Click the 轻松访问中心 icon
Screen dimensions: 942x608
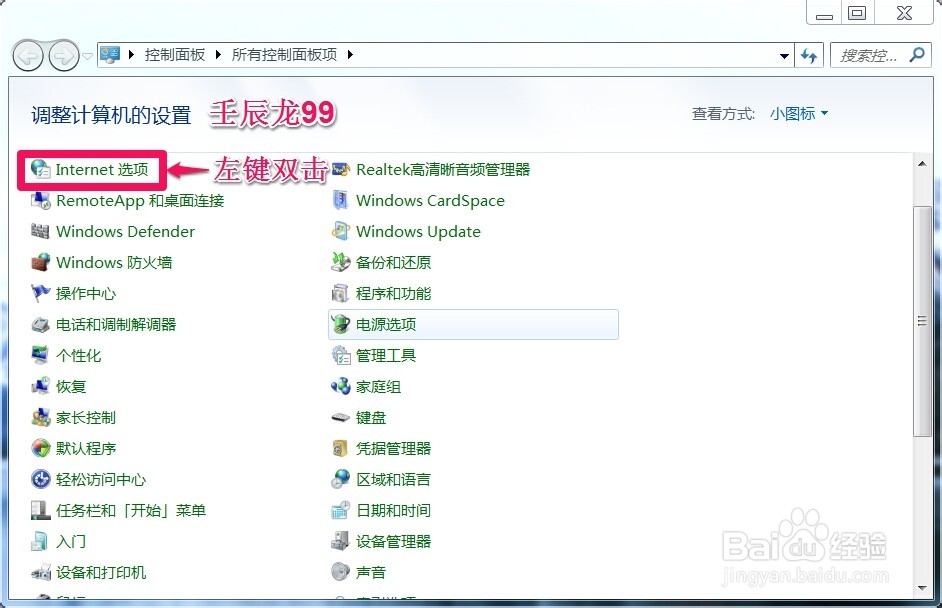(x=40, y=479)
